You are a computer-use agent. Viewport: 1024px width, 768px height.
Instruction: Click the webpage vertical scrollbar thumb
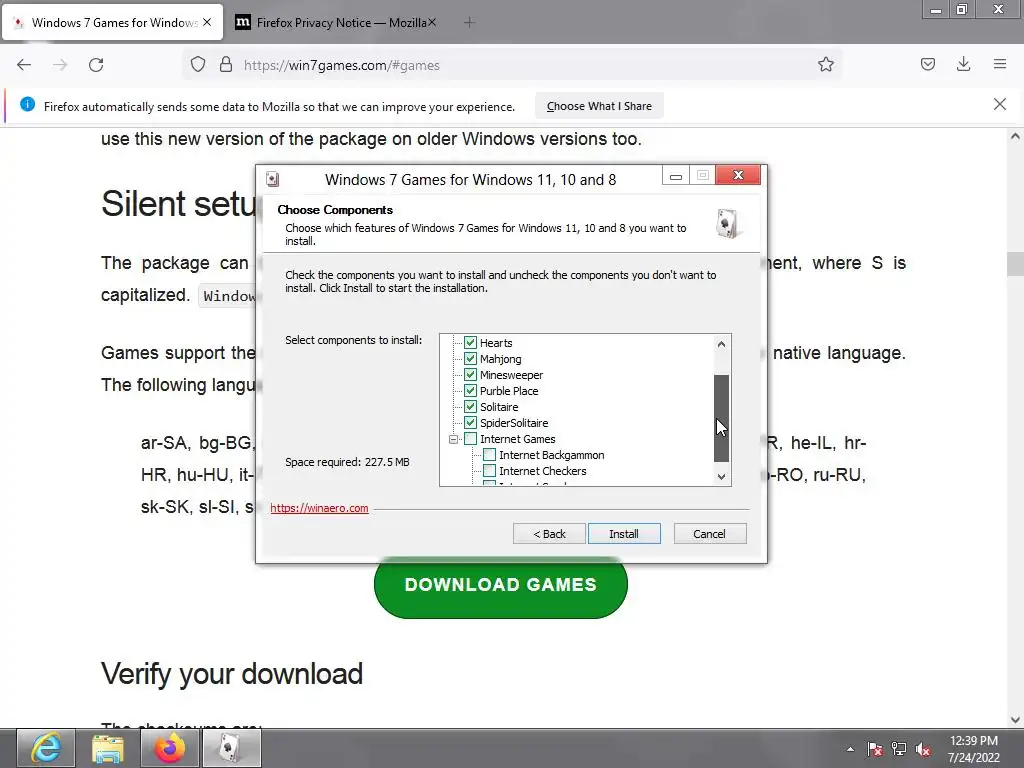[1015, 264]
